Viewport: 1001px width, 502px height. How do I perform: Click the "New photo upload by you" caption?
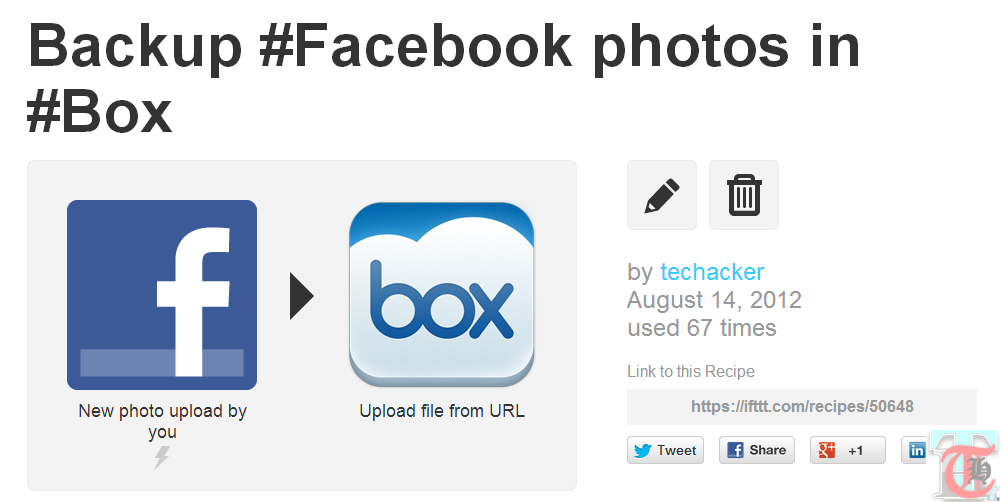click(162, 421)
